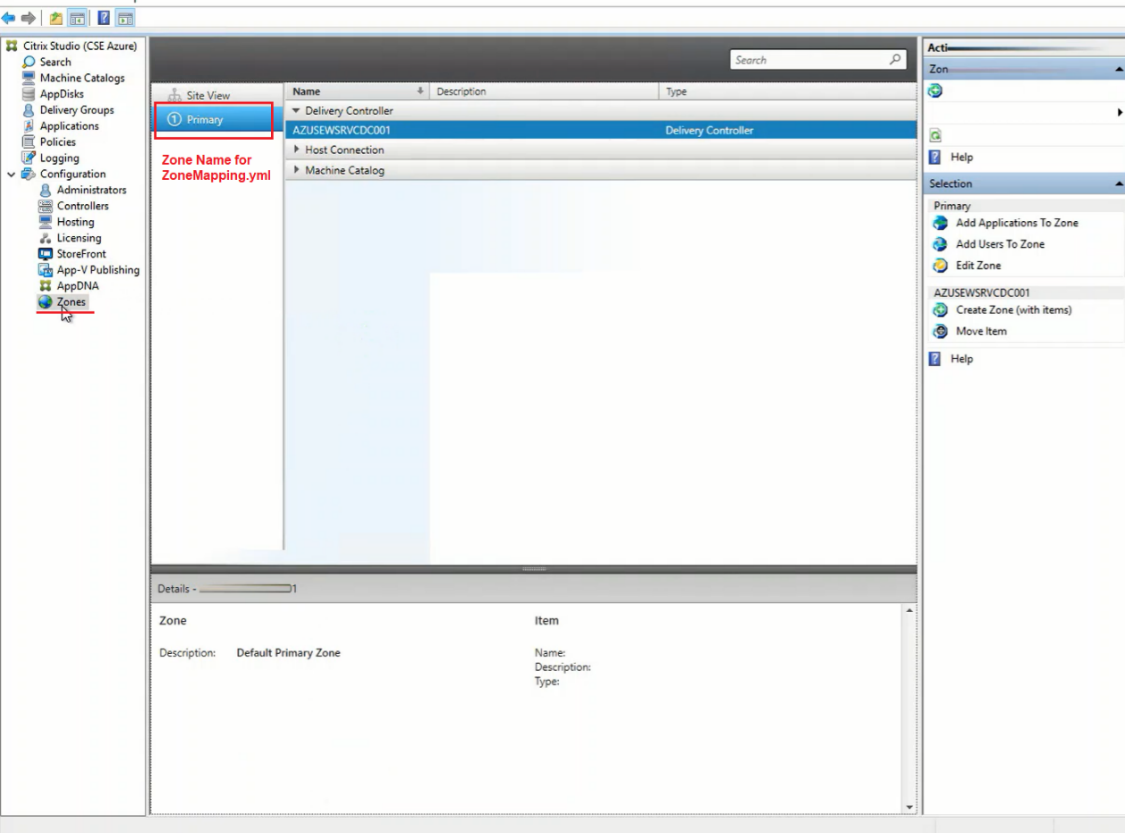
Task: Click the Default Primary Zone description text
Action: 288,653
